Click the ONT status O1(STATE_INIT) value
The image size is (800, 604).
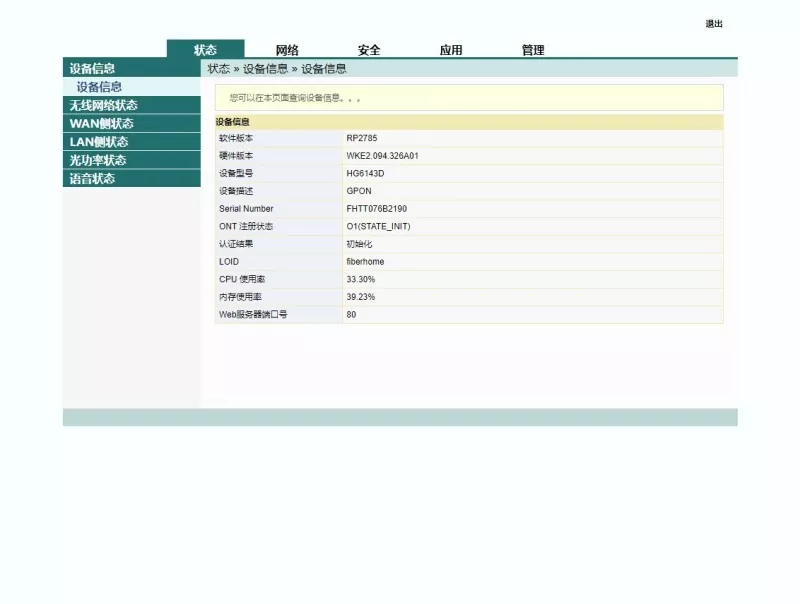click(378, 226)
